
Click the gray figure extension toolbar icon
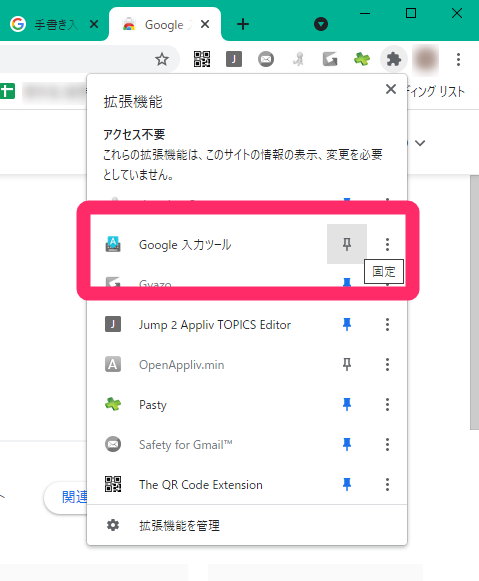point(298,59)
